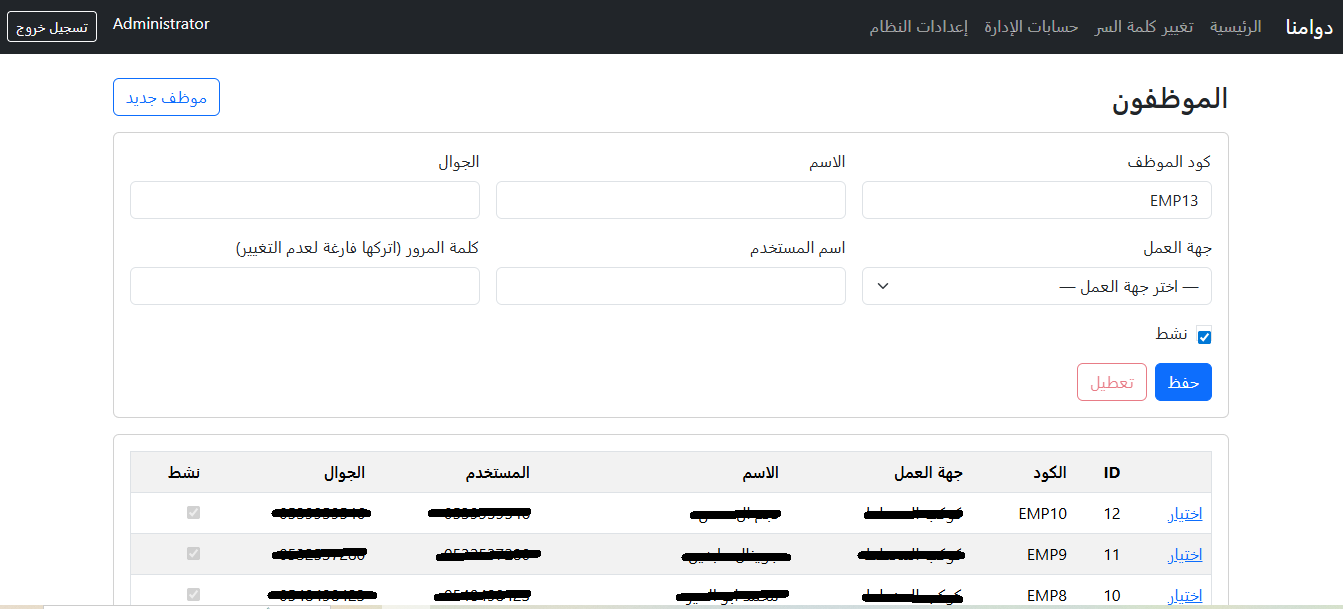Click the حفظ save button
This screenshot has height=609, width=1343.
pos(1183,382)
